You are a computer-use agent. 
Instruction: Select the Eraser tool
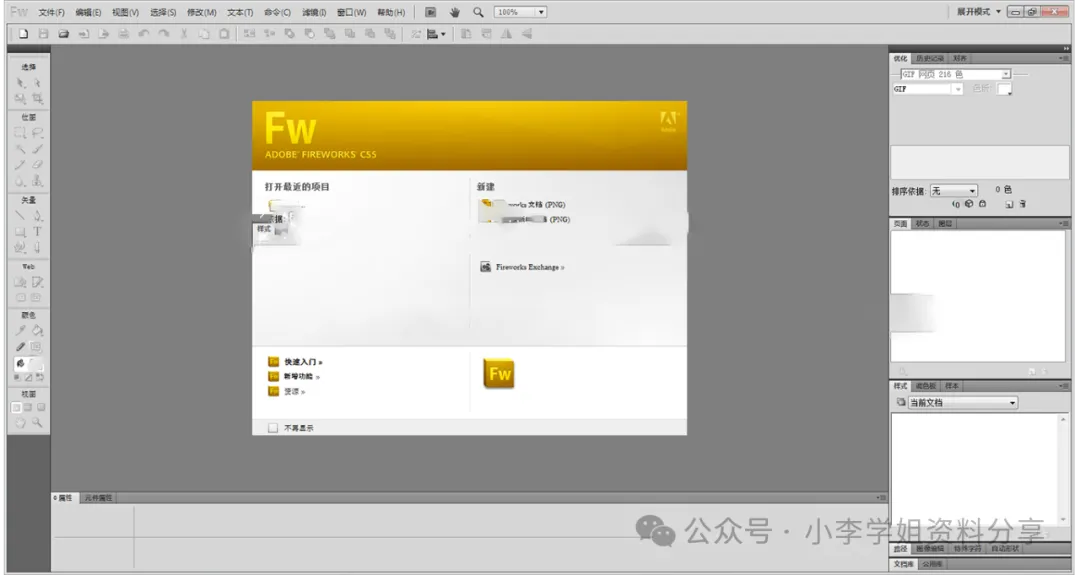[x=37, y=165]
